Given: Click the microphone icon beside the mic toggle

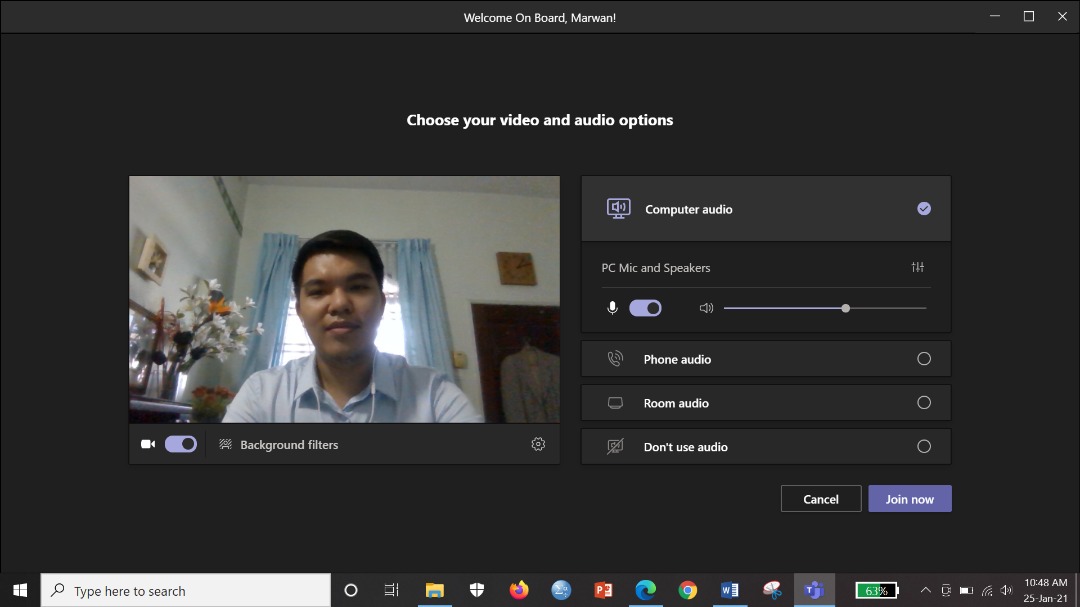Looking at the screenshot, I should [613, 308].
